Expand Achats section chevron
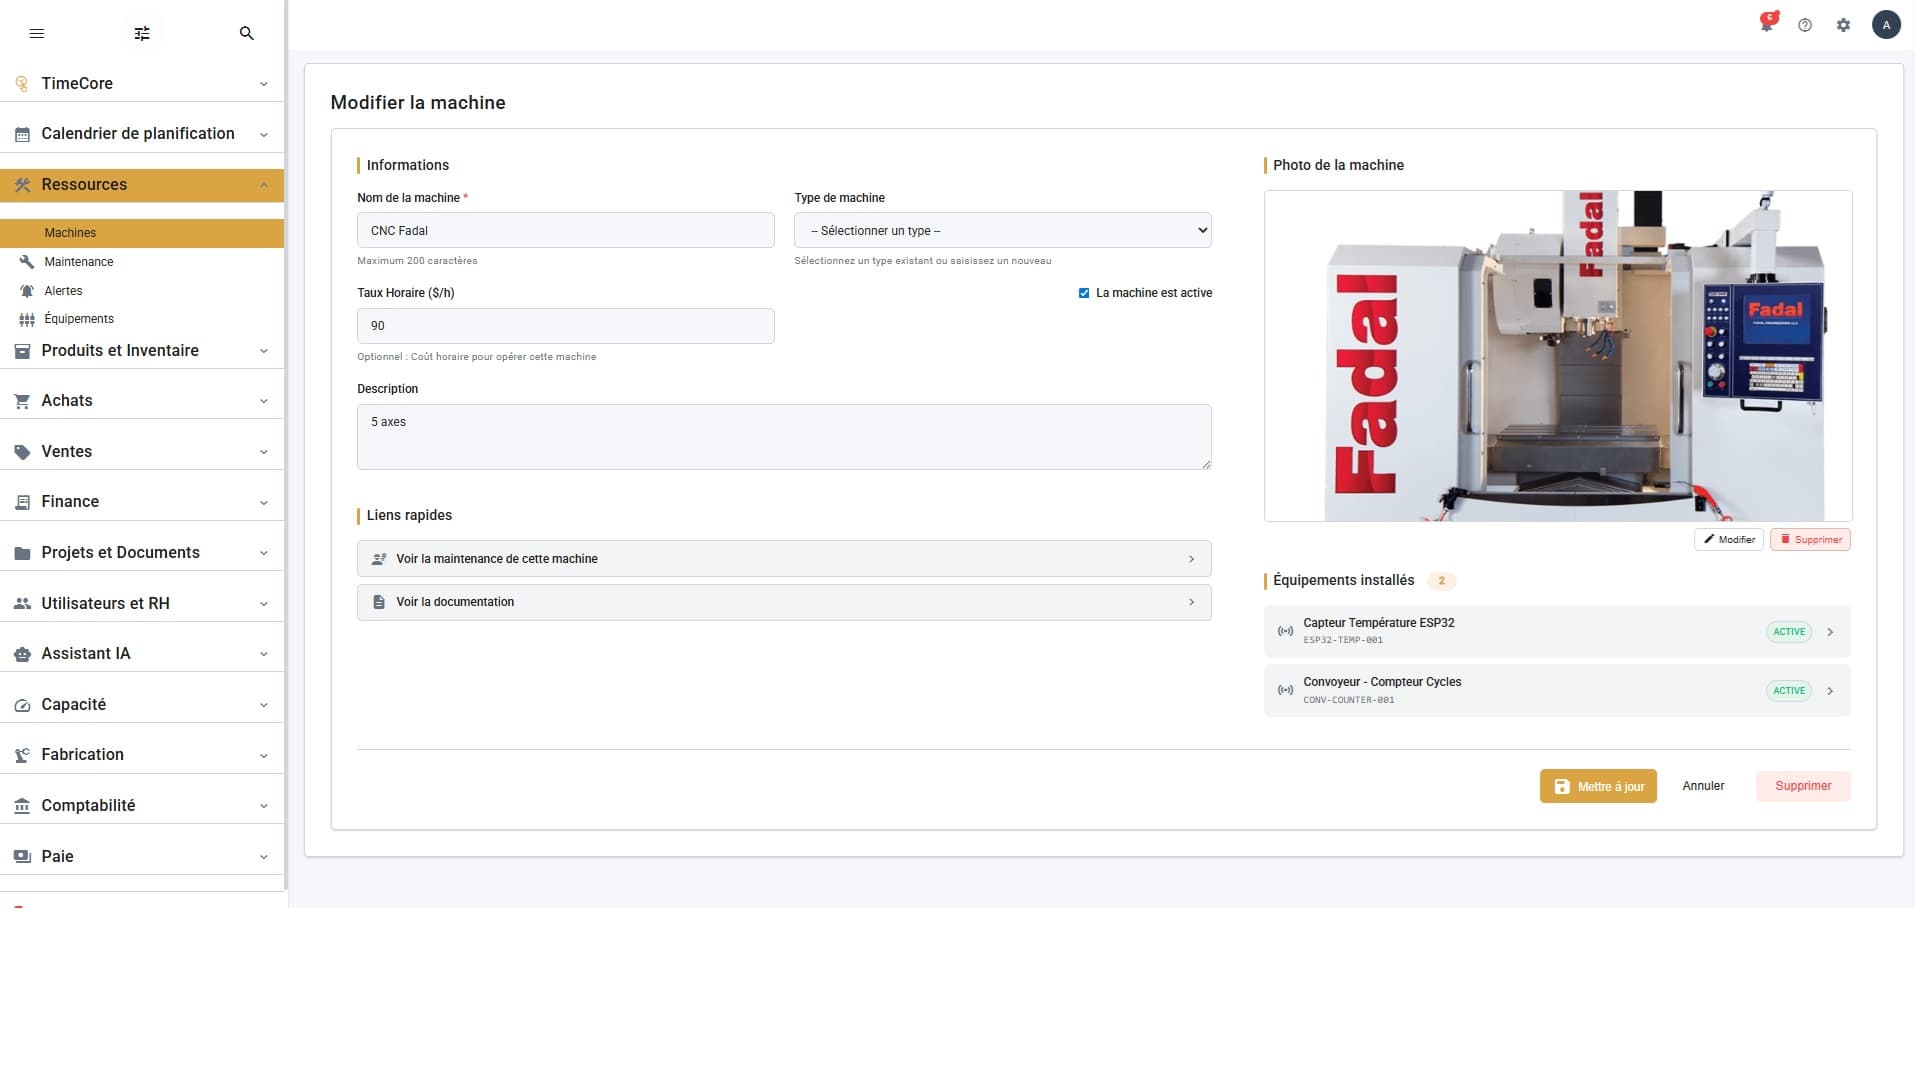This screenshot has width=1915, height=1072. click(x=264, y=401)
